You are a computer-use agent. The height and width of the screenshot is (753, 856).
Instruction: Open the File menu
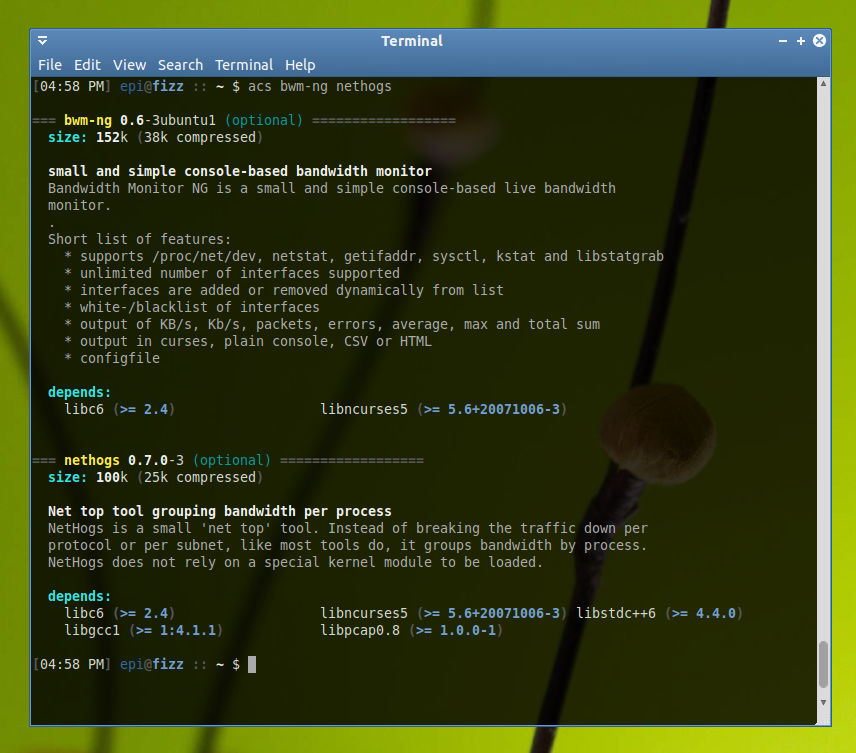tap(50, 65)
